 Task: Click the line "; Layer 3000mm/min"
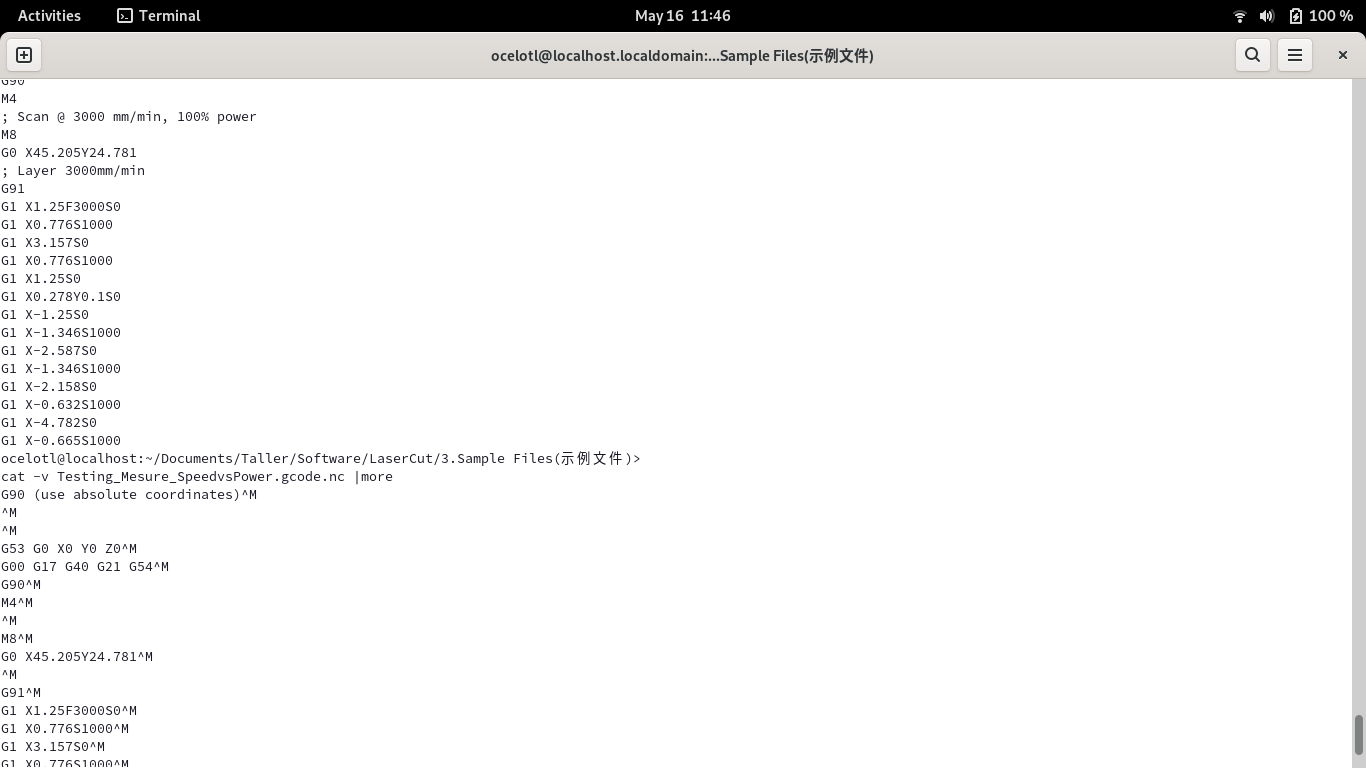point(73,171)
